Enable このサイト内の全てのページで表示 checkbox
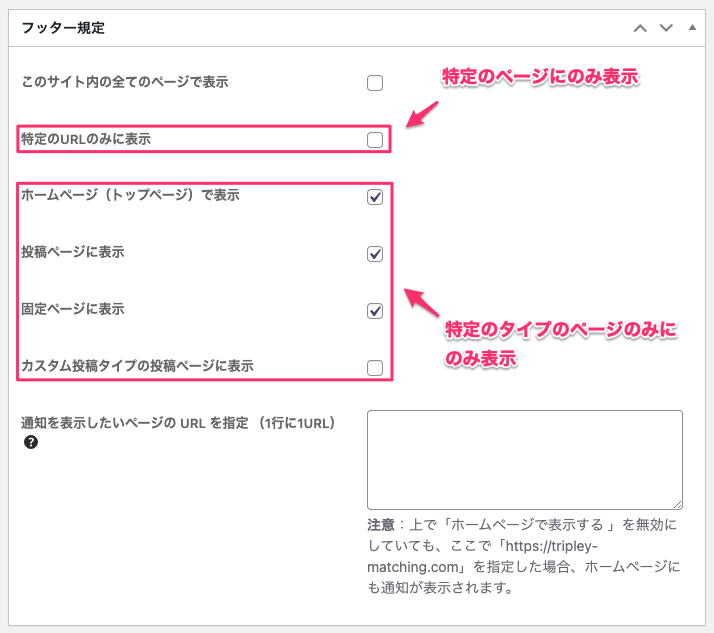The width and height of the screenshot is (714, 633). tap(375, 83)
